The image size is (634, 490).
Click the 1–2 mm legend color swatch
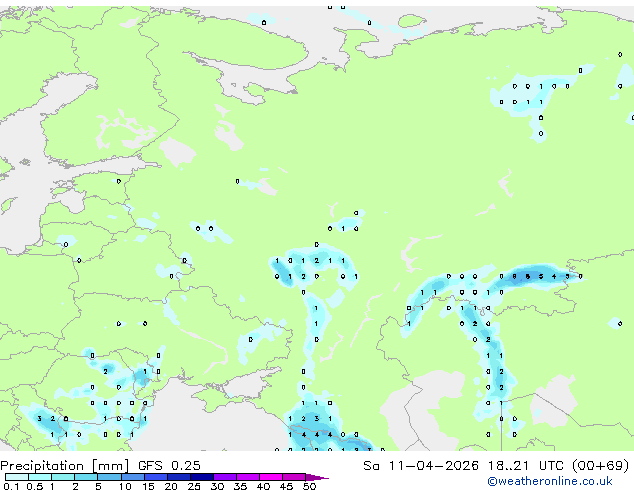63,477
